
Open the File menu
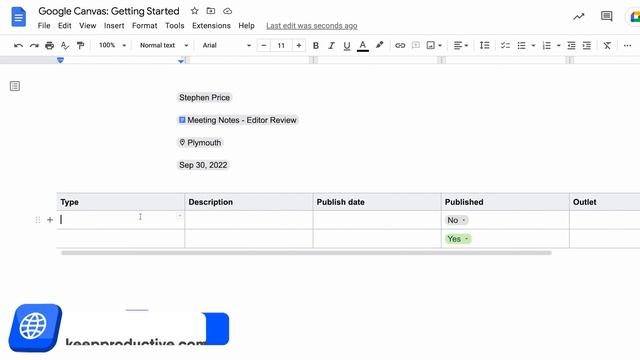44,26
